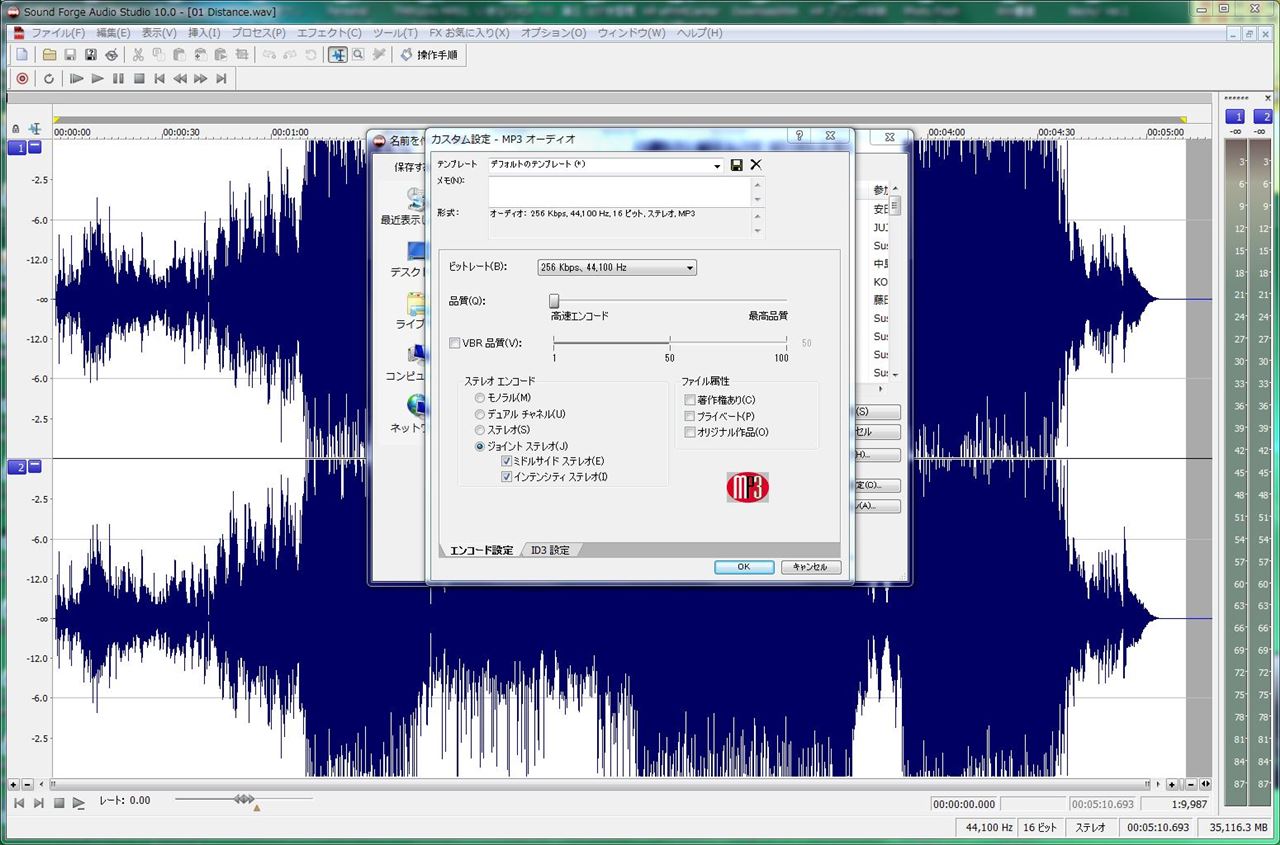
Task: Check the 著作権あり(C) checkbox
Action: 690,400
